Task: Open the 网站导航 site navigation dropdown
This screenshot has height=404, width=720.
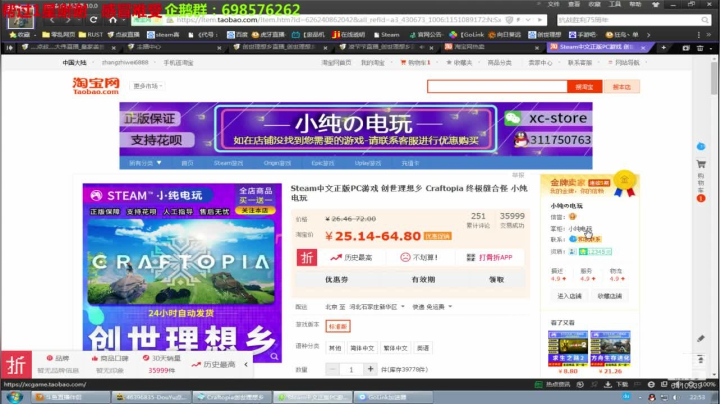Action: [626, 62]
